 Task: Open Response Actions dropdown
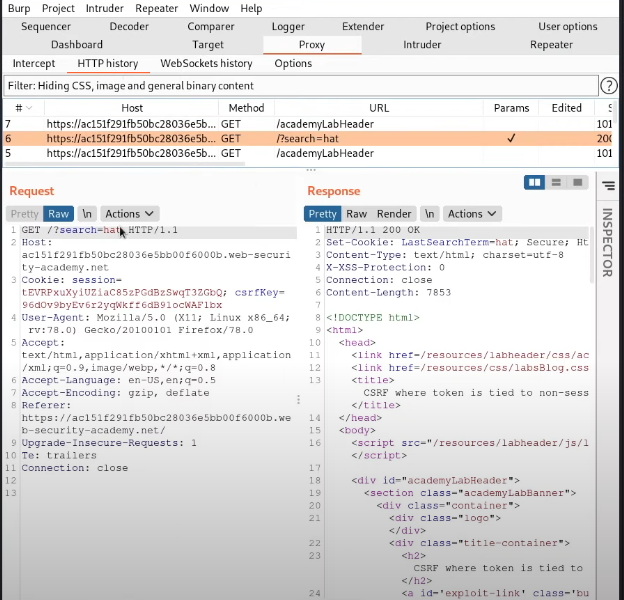(472, 214)
